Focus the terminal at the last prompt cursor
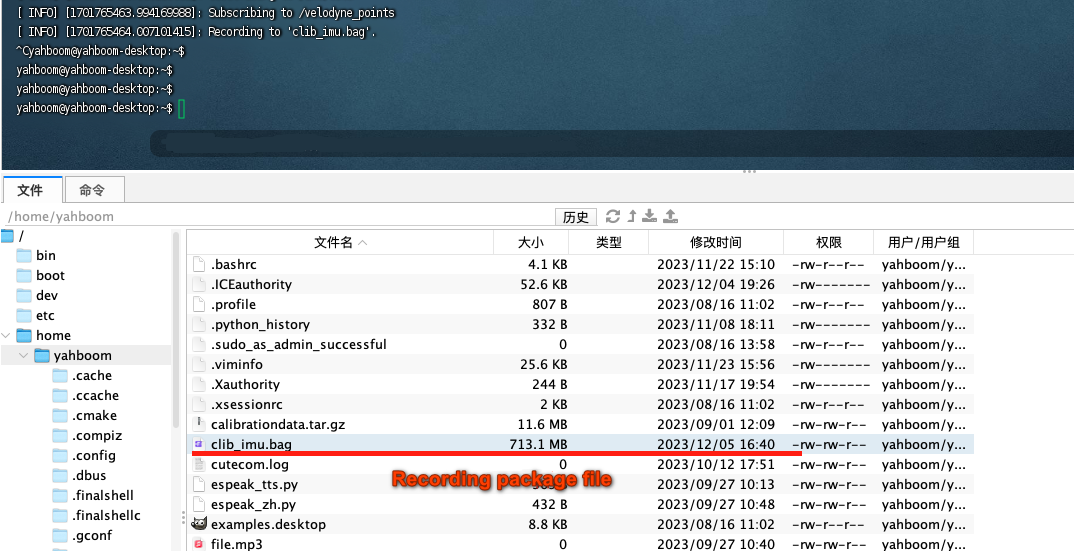 pos(182,108)
